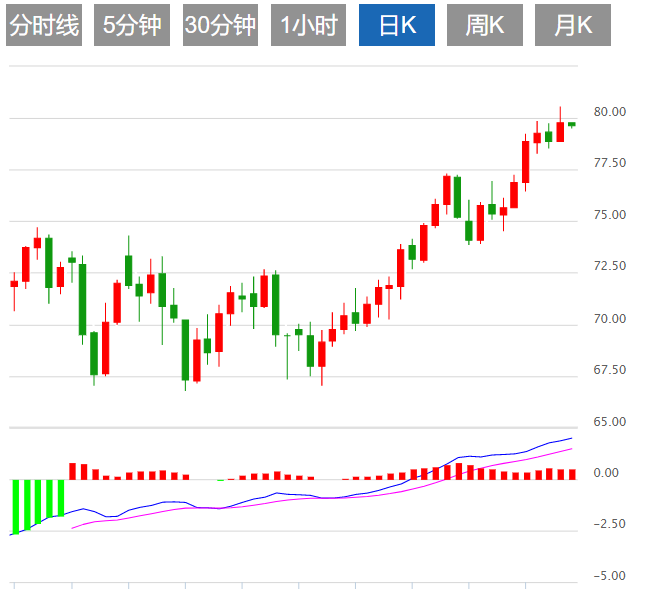Image resolution: width=646 pixels, height=589 pixels.
Task: Select the rightmost small green candlestick
Action: 572,124
